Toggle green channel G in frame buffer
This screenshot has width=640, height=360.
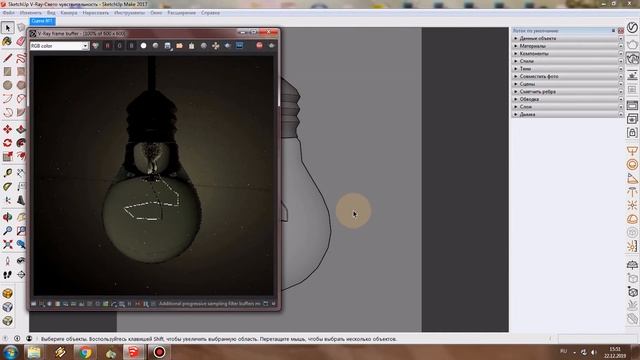119,46
